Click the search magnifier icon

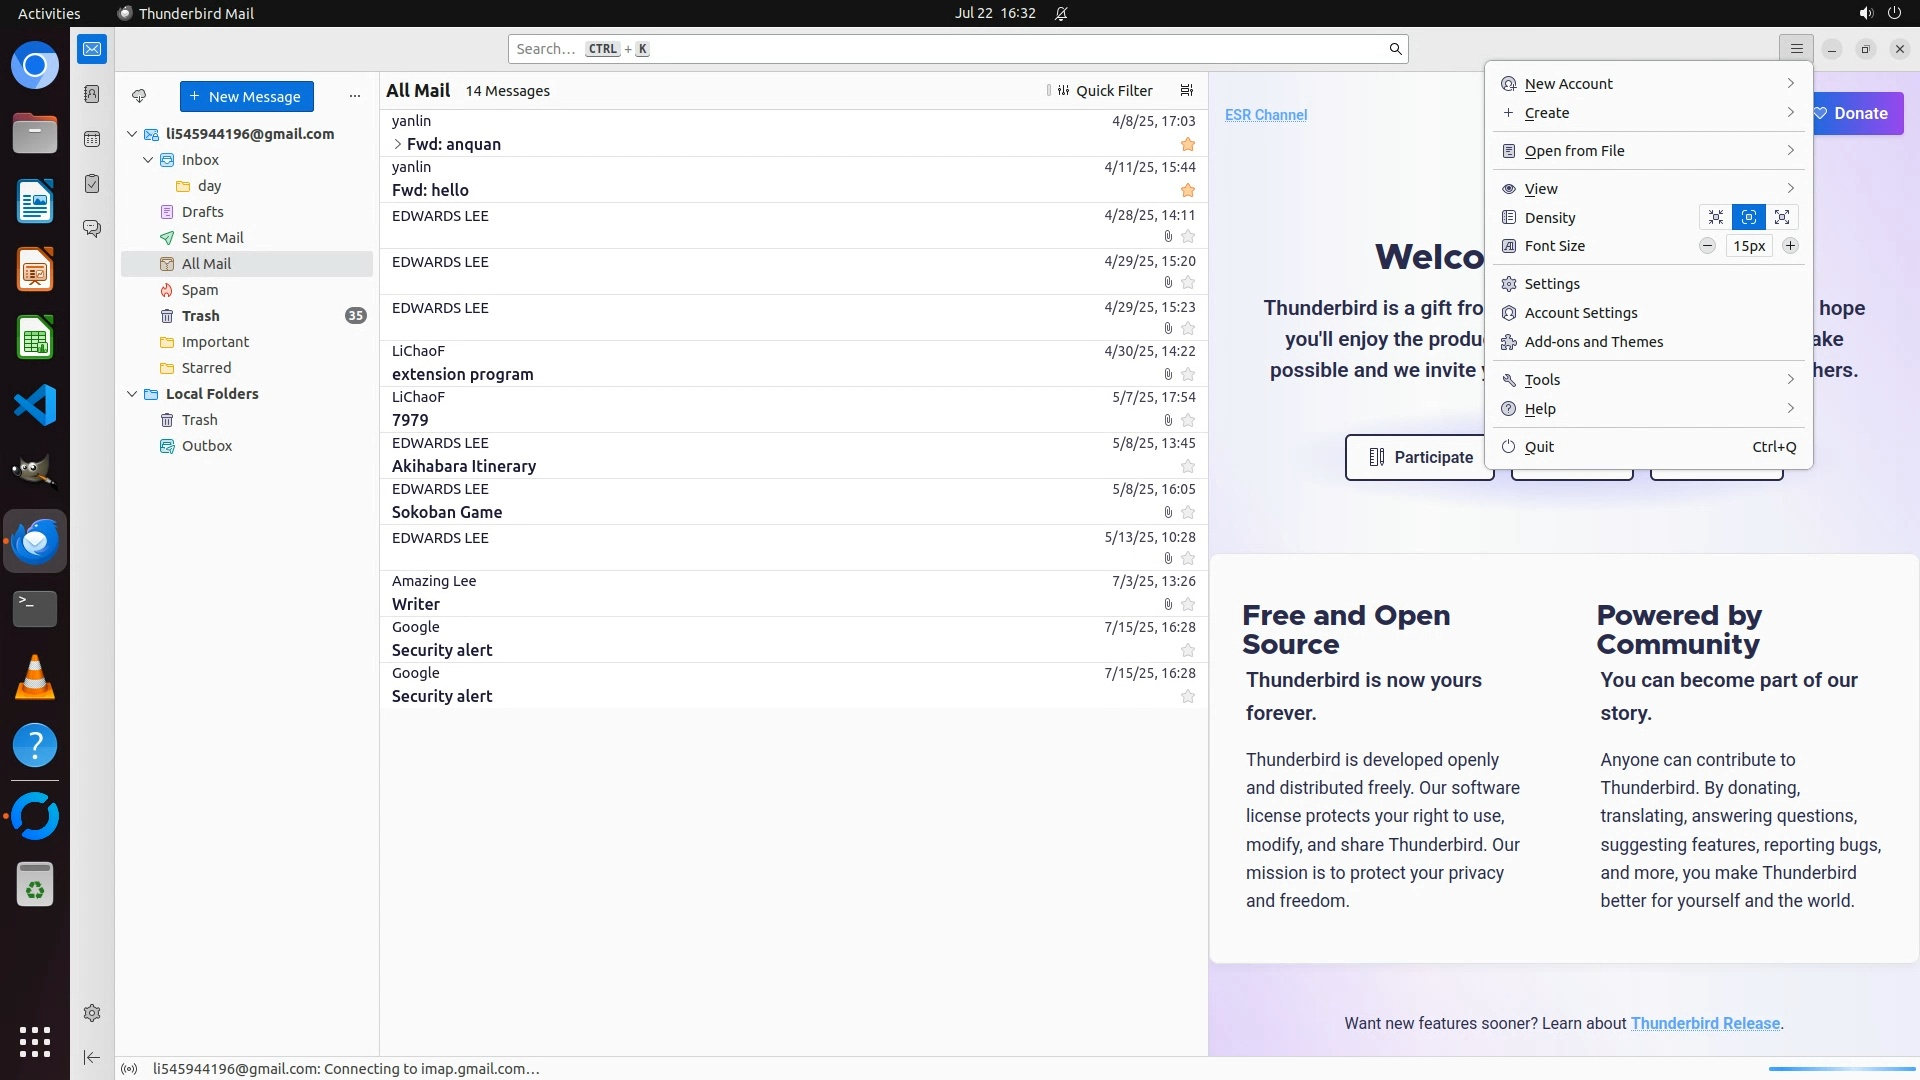coord(1395,49)
